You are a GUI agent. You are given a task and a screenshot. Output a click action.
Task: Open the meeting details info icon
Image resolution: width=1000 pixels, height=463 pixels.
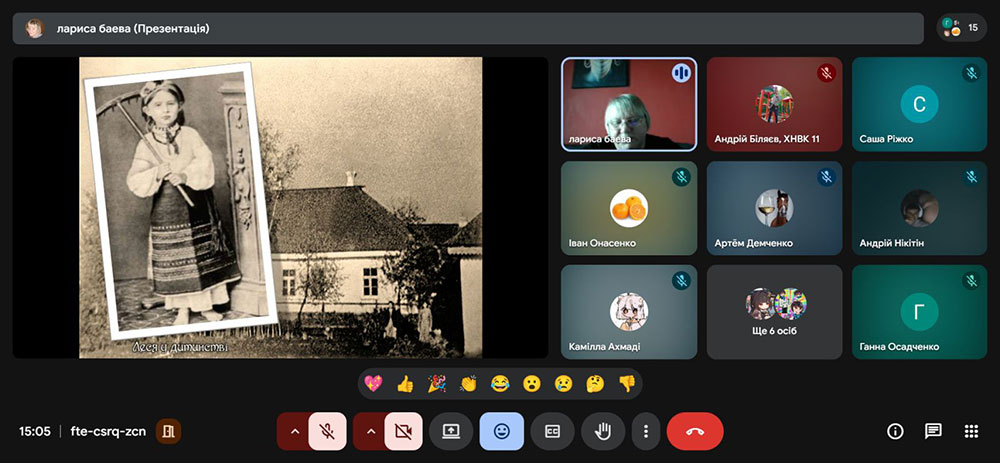point(895,431)
